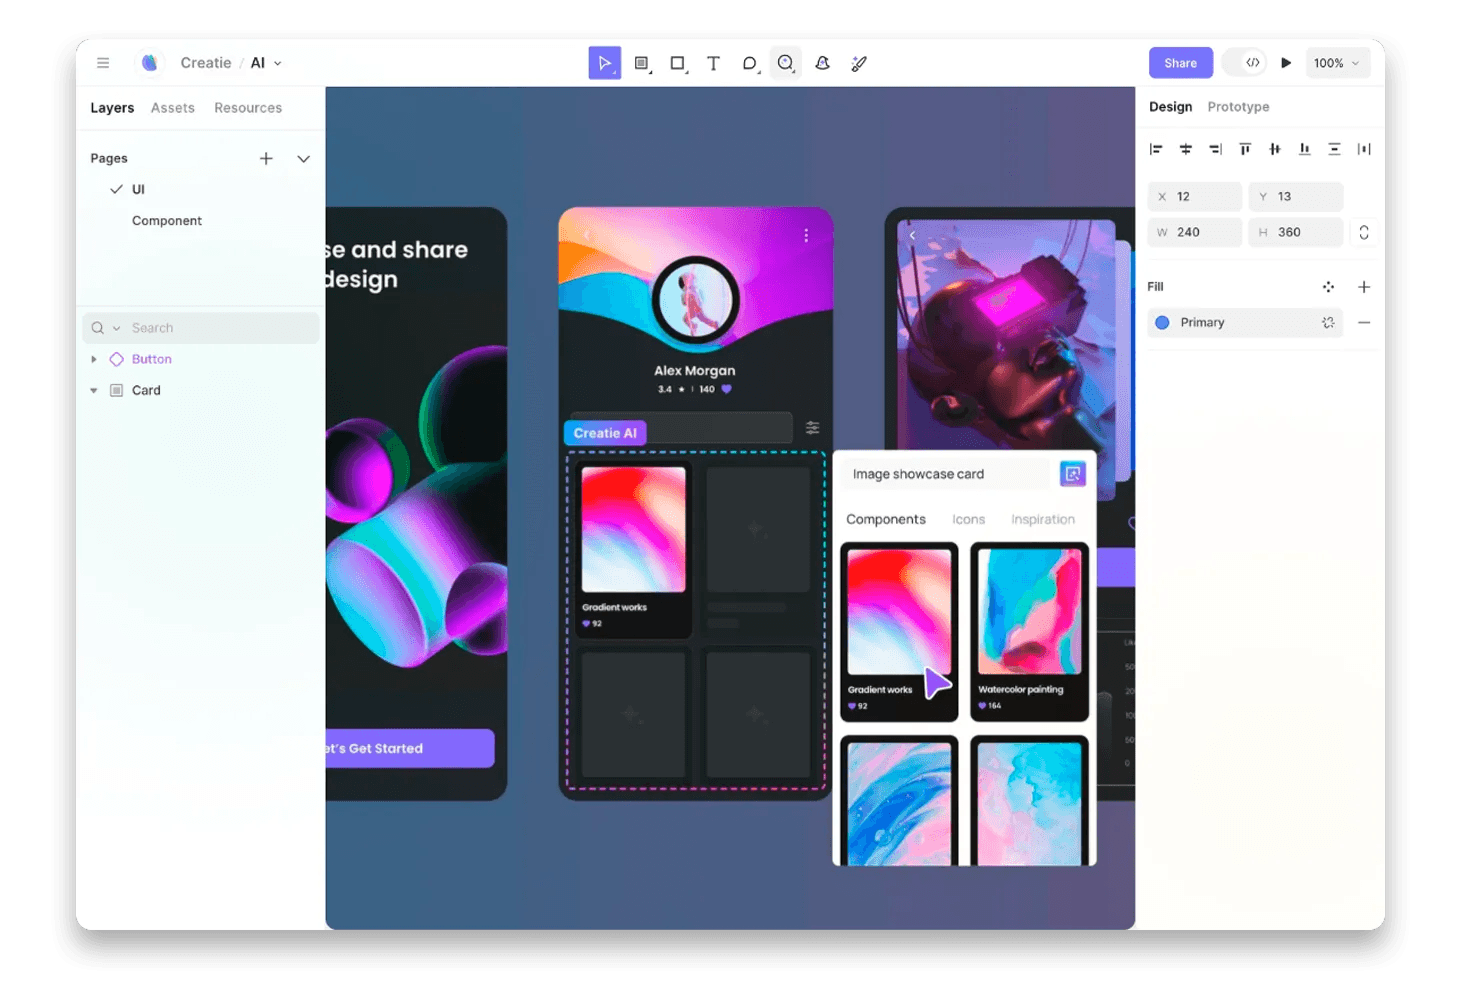
Task: Switch to the Design tab
Action: 1170,107
